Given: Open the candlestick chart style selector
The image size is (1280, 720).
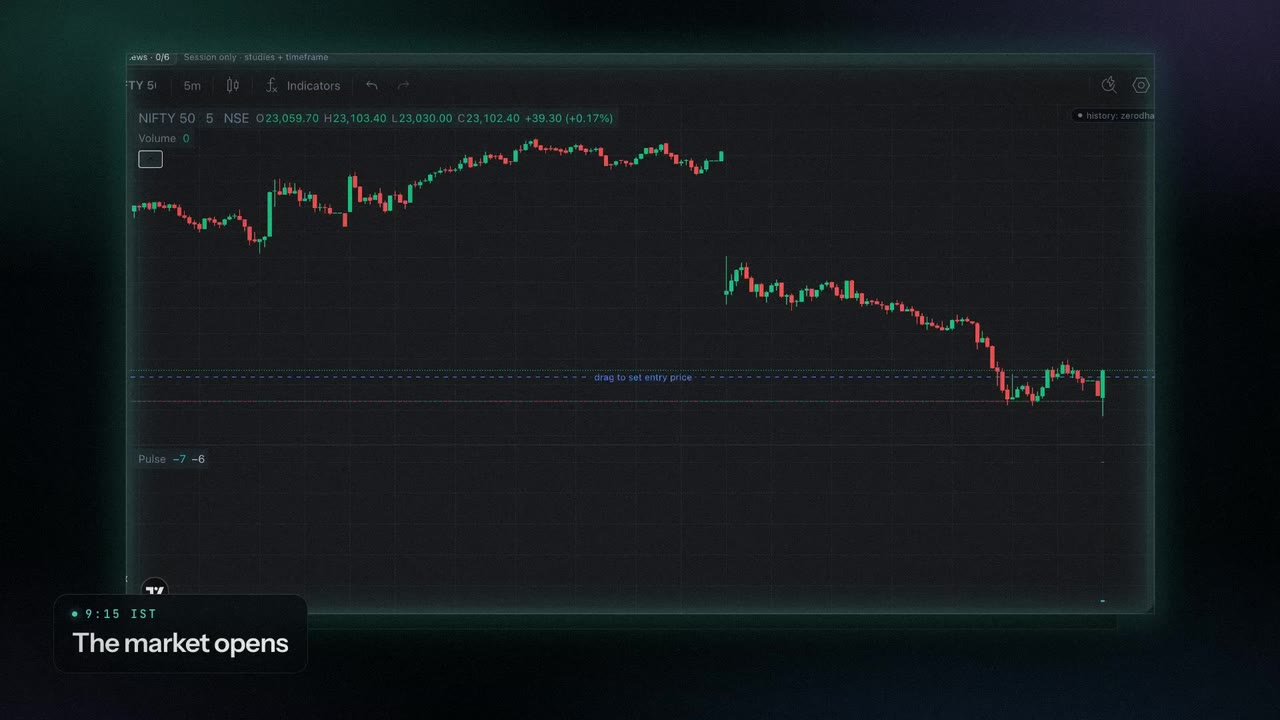Looking at the screenshot, I should coord(233,86).
